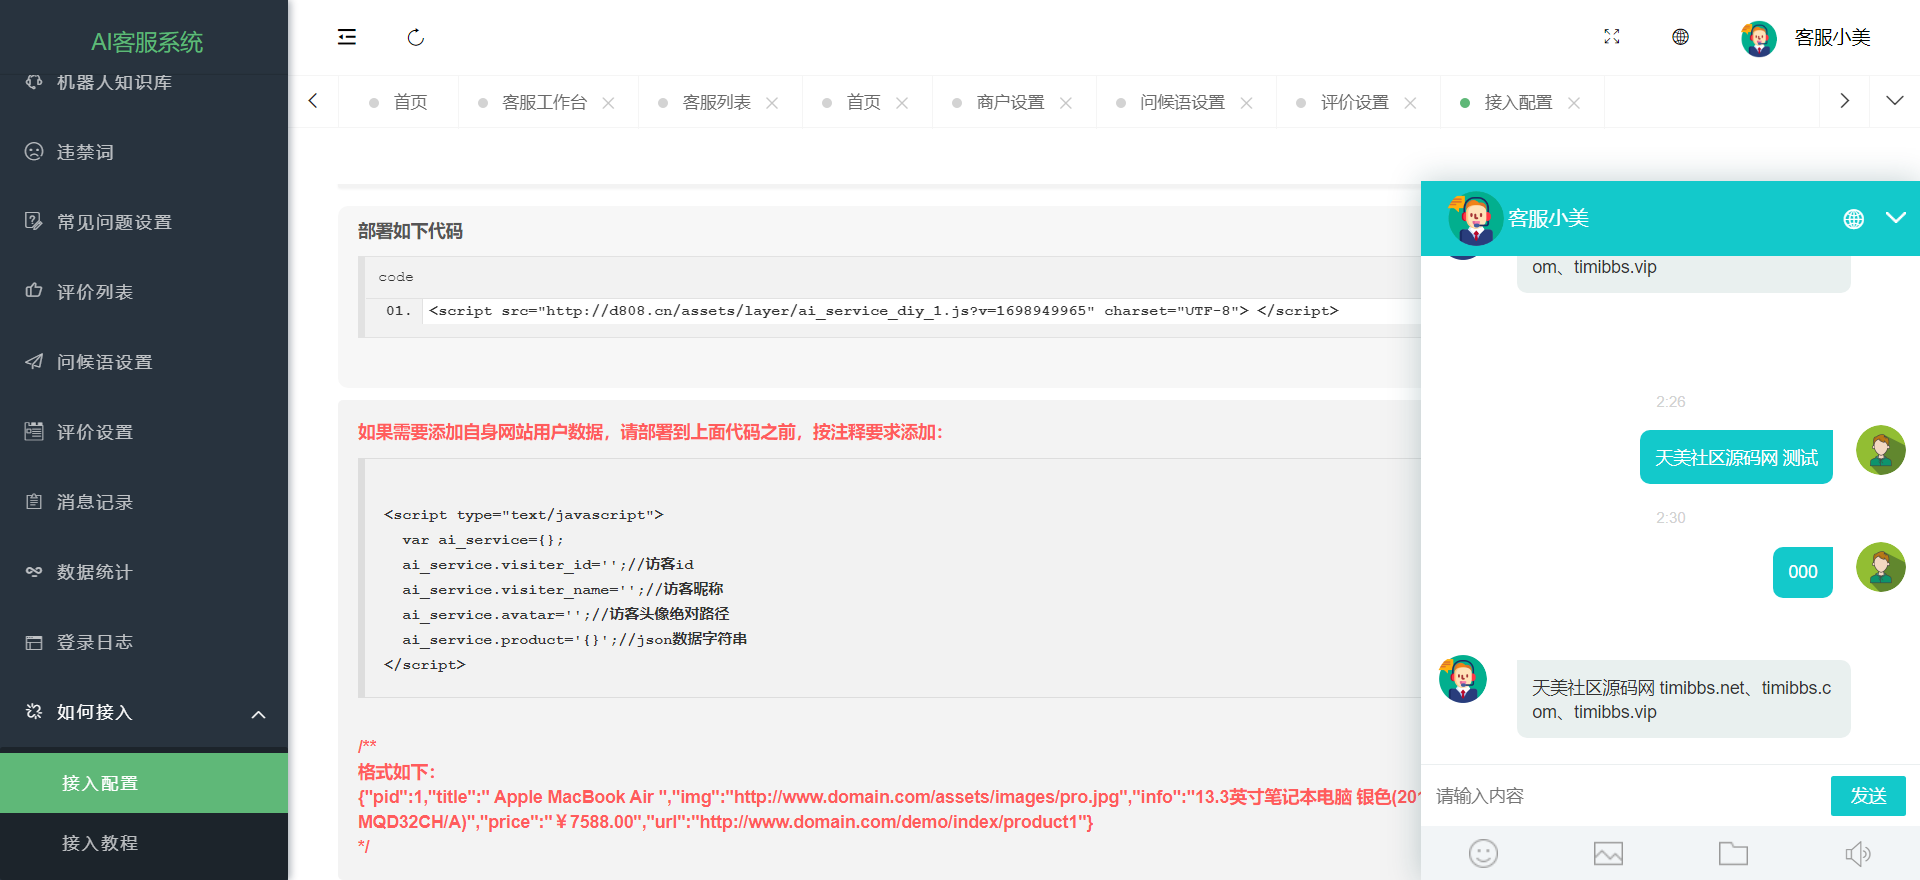Open 评价设置 in the sidebar
The height and width of the screenshot is (880, 1920).
(144, 432)
